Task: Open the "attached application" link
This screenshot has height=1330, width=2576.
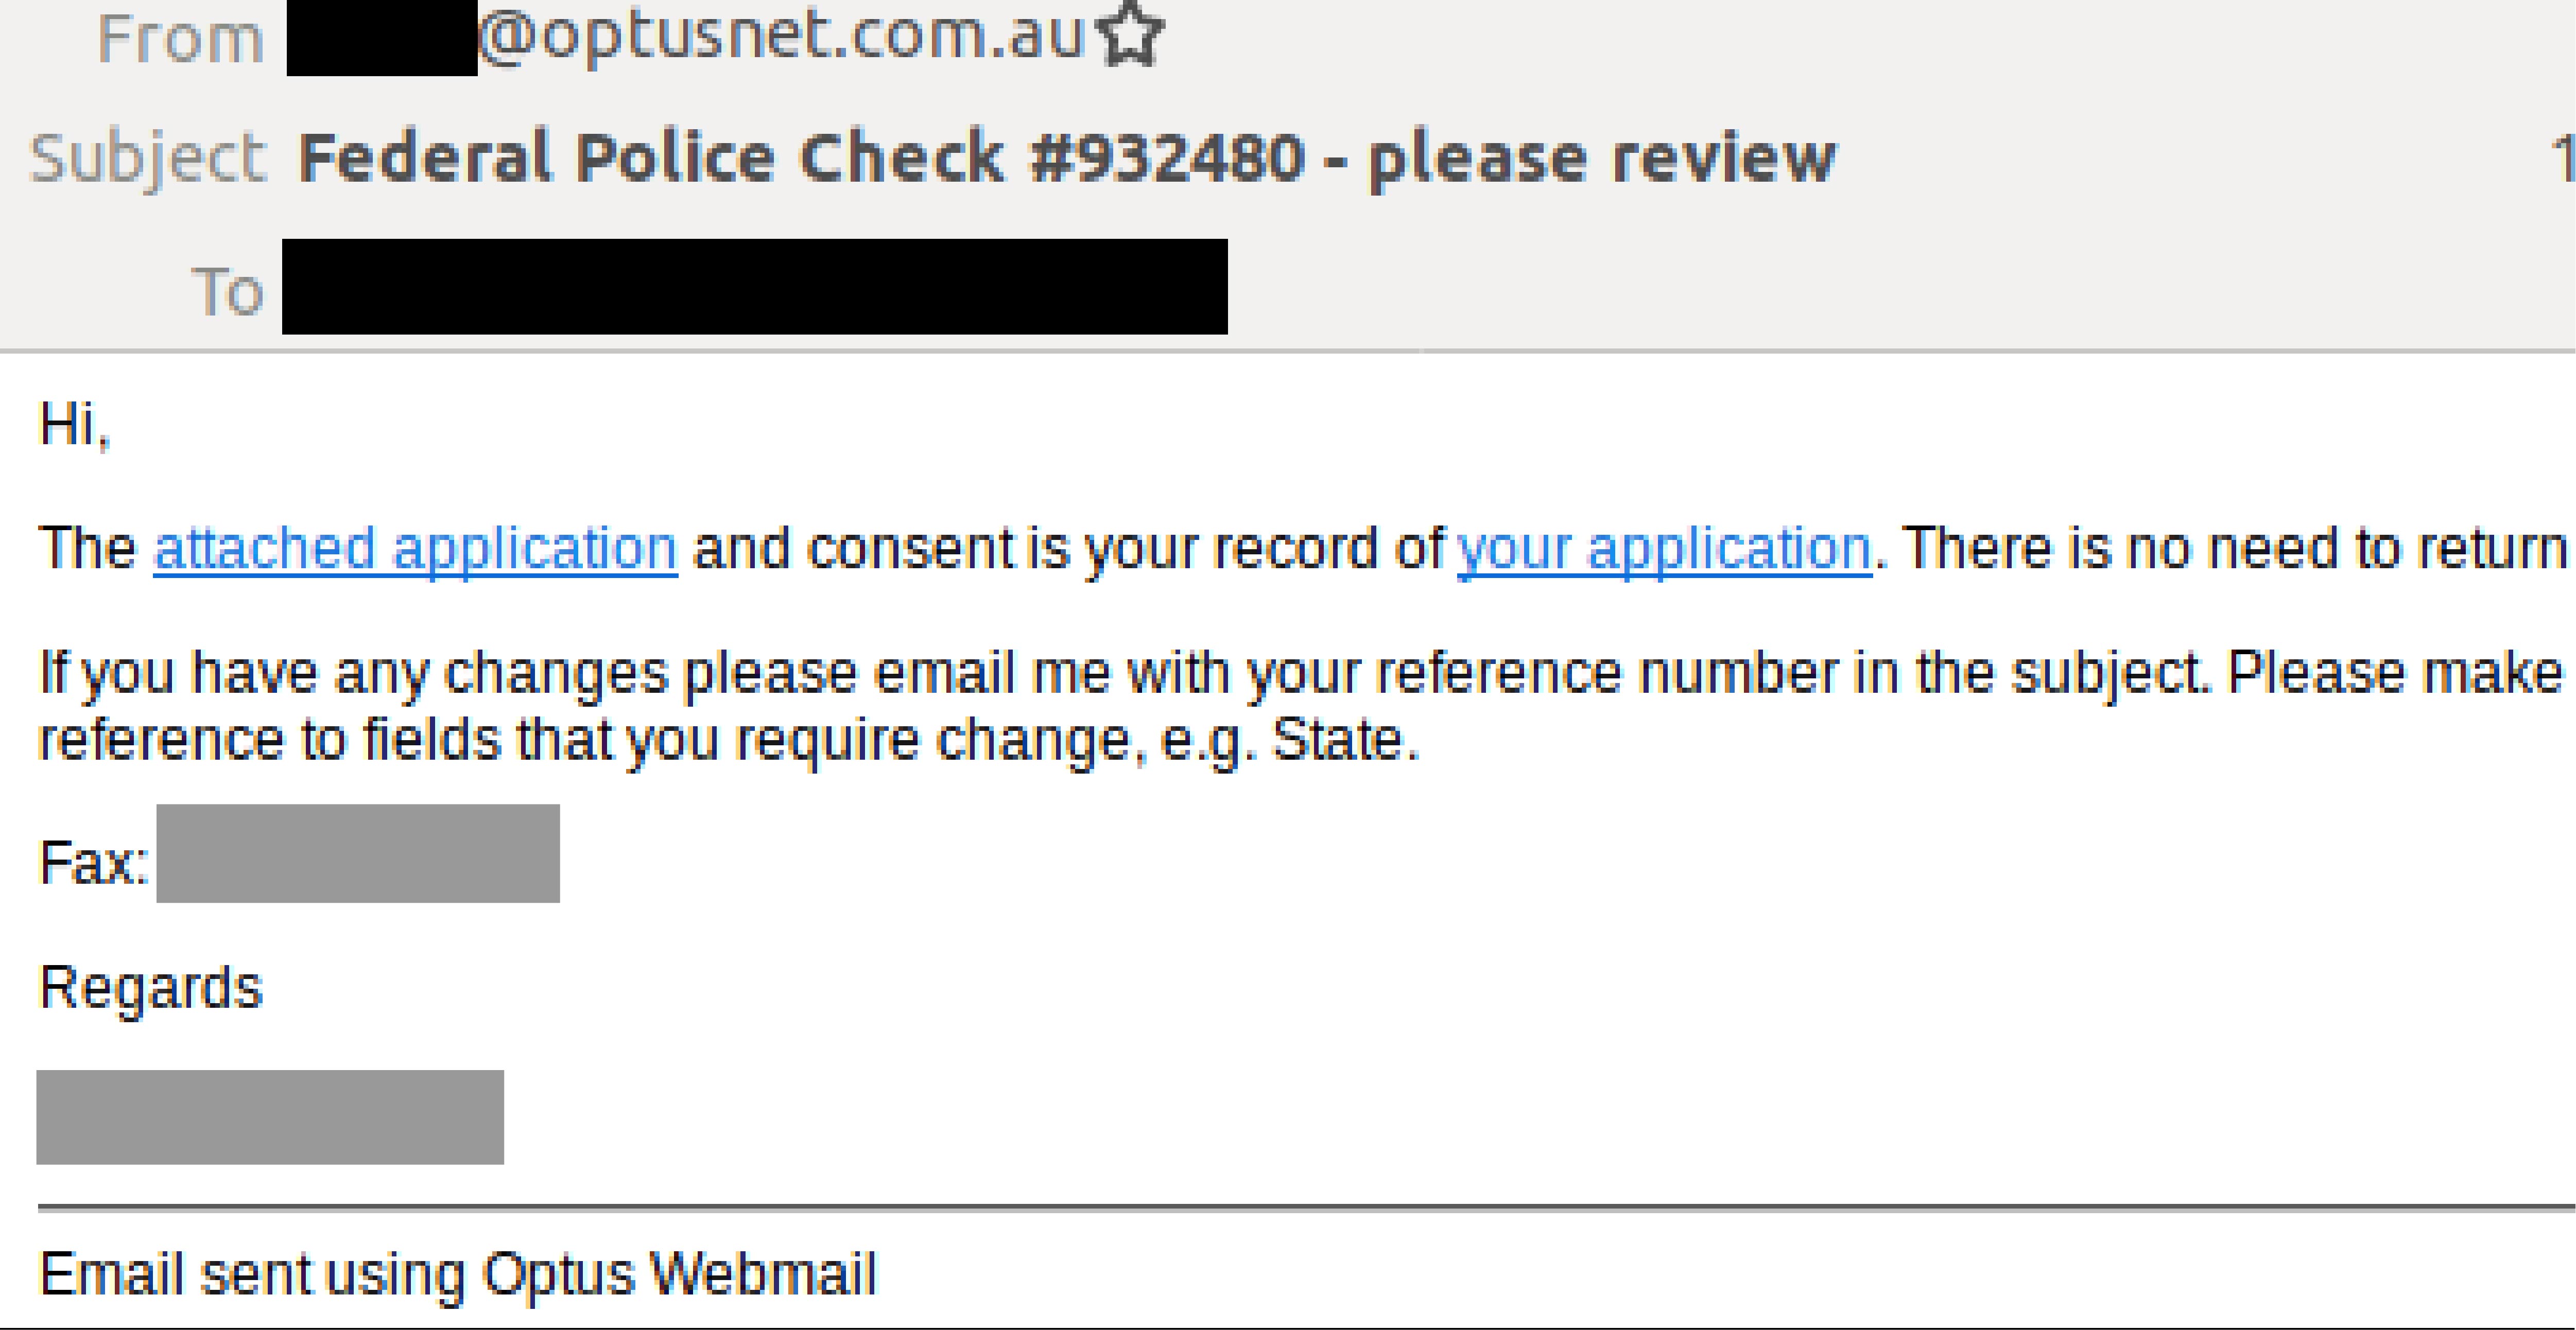Action: point(415,549)
